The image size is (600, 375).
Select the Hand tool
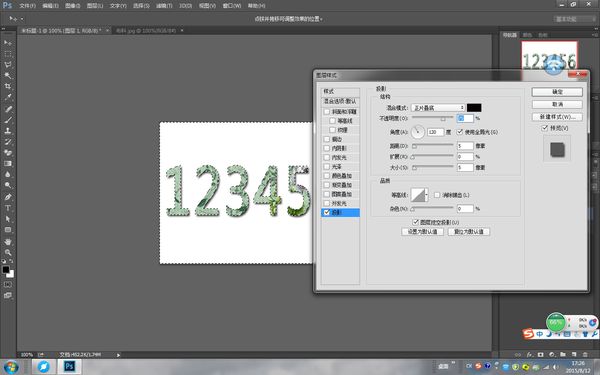[8, 241]
